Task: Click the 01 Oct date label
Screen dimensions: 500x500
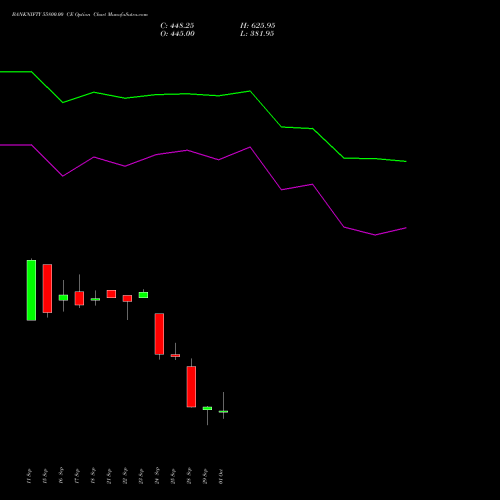Action: point(221,476)
